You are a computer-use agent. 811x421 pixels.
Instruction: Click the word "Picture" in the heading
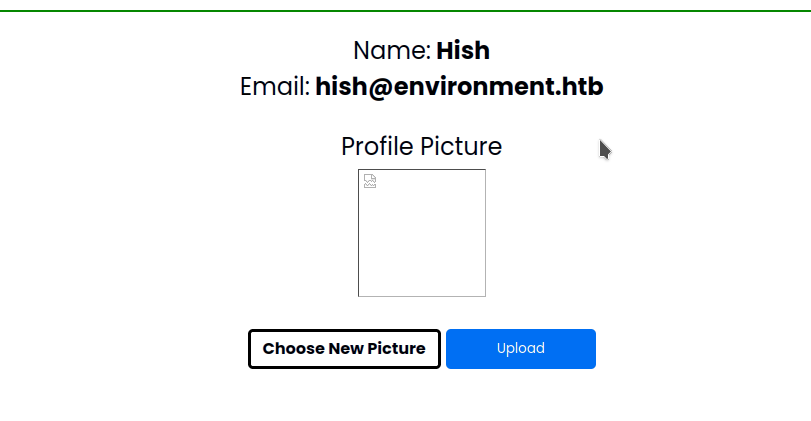tap(461, 147)
